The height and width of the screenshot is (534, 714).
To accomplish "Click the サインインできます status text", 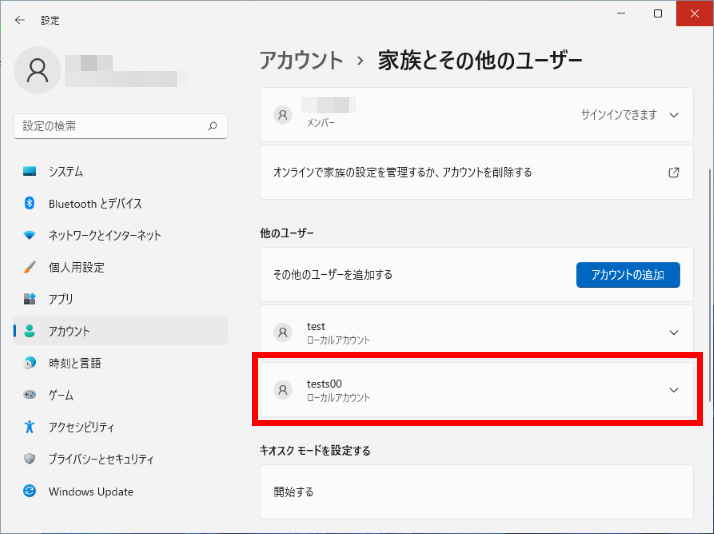I will click(619, 115).
